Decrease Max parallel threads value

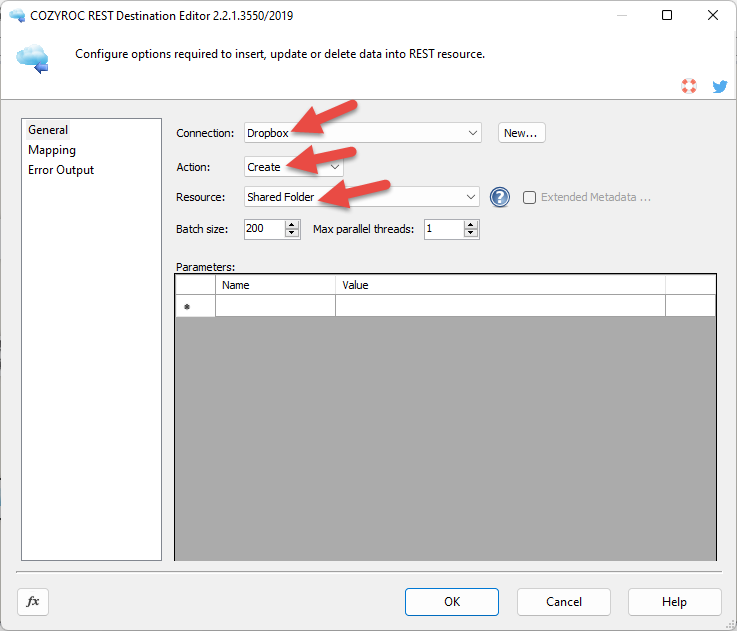470,234
